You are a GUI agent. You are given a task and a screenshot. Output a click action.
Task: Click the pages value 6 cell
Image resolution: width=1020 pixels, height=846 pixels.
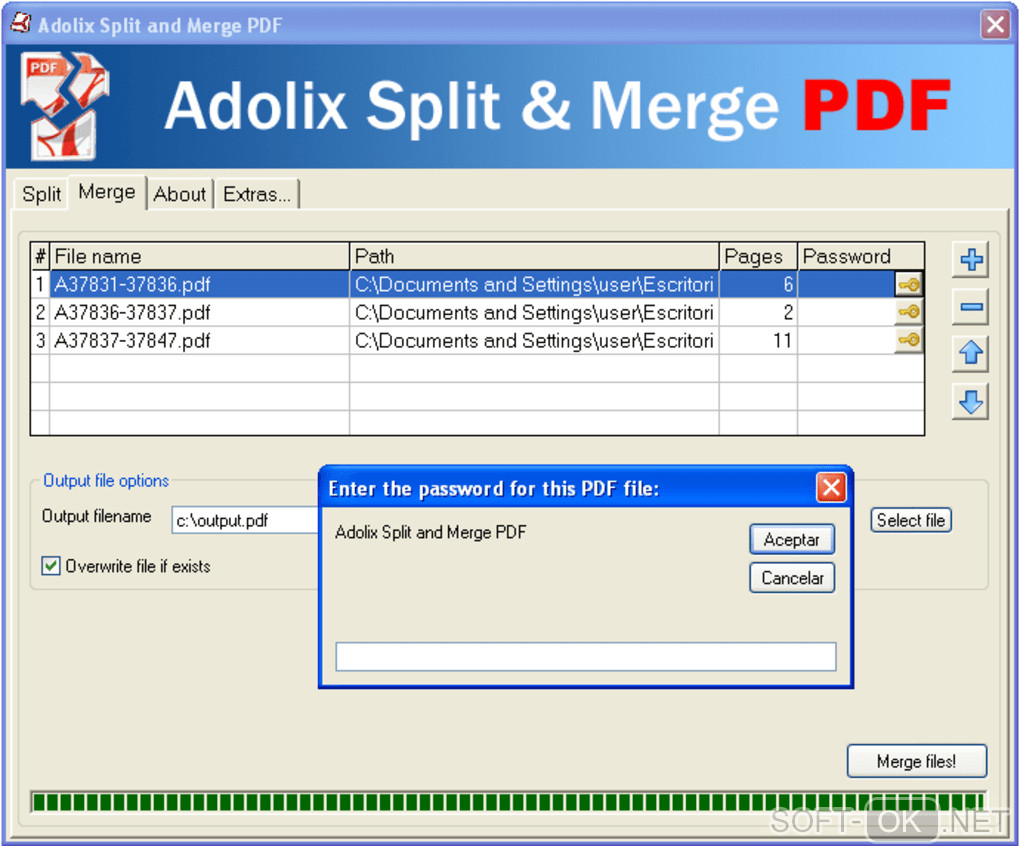(758, 284)
